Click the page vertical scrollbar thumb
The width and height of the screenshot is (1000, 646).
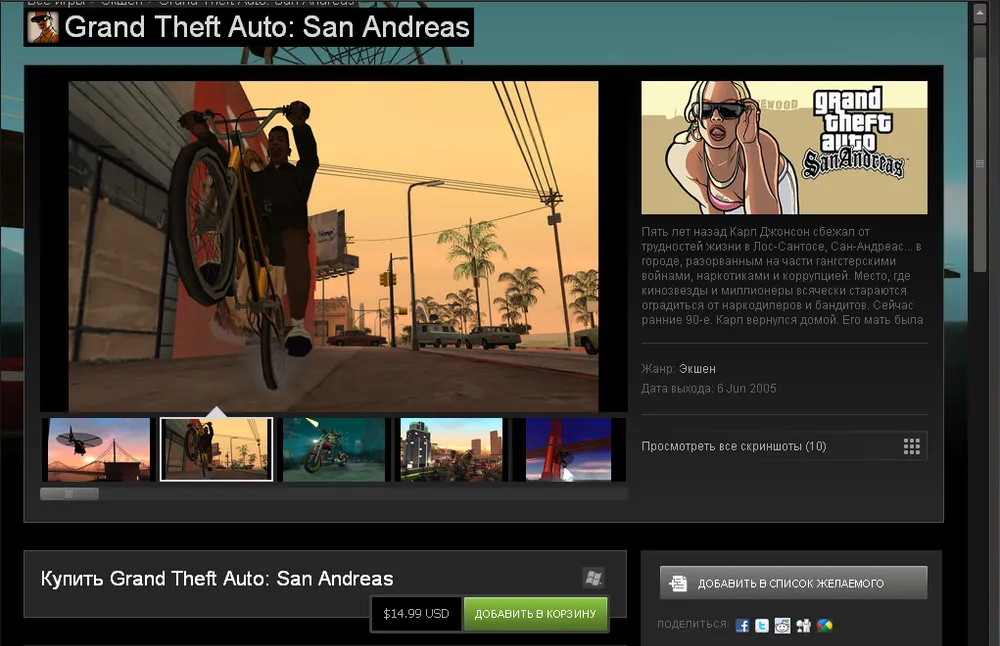click(980, 164)
